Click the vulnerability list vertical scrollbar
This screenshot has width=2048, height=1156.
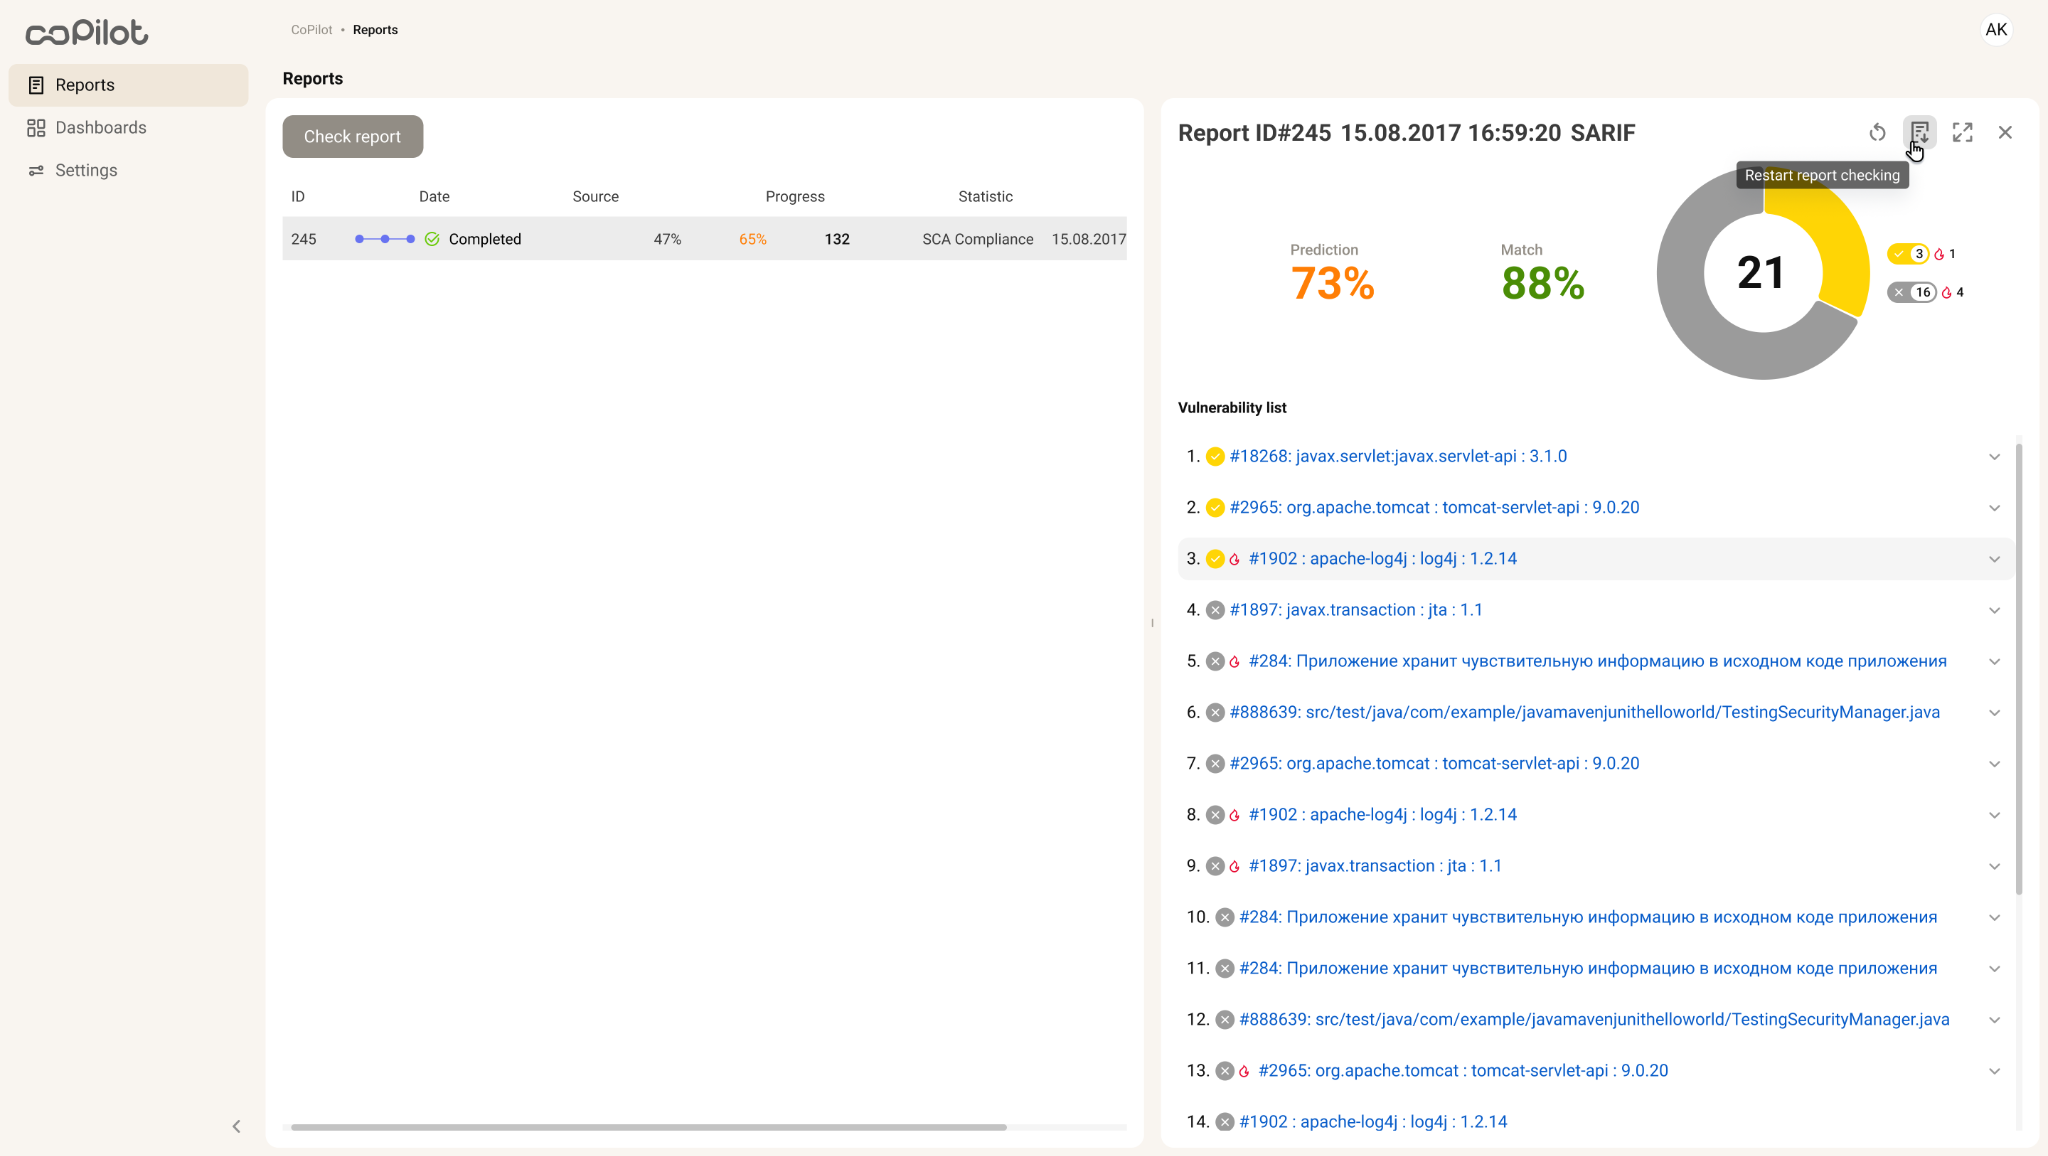click(x=2019, y=668)
